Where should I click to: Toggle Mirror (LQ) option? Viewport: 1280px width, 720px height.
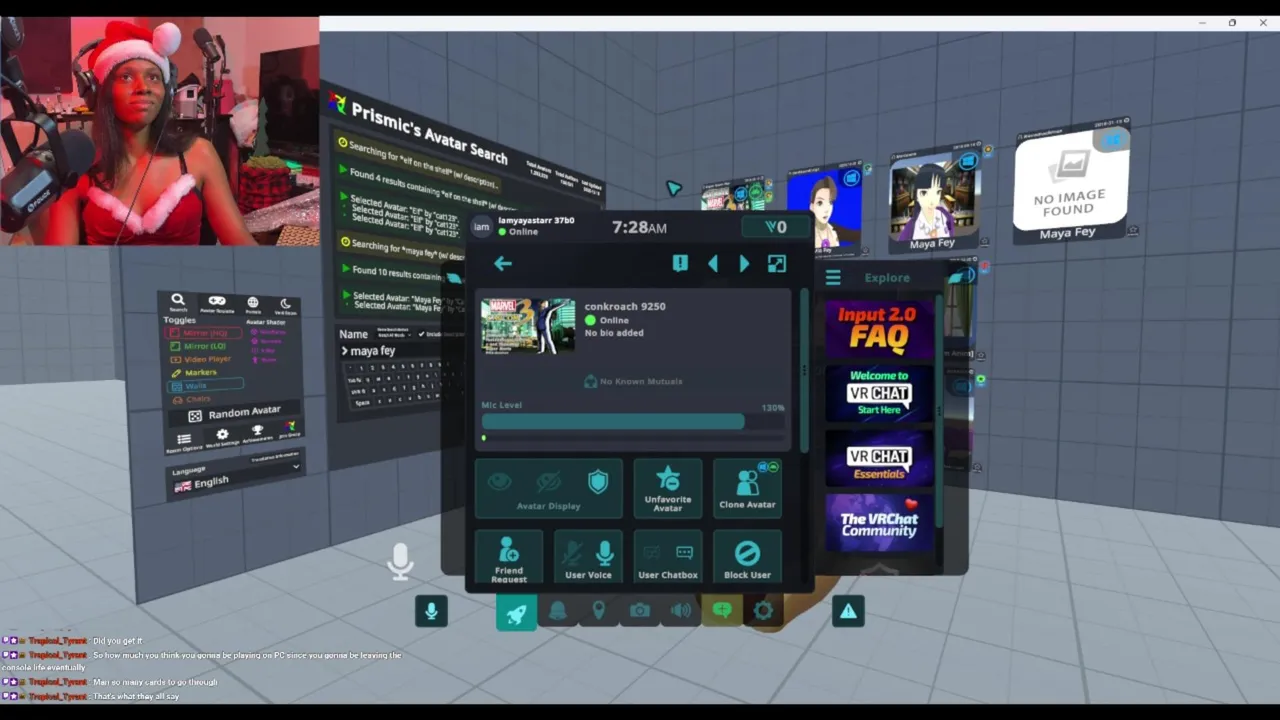(200, 346)
